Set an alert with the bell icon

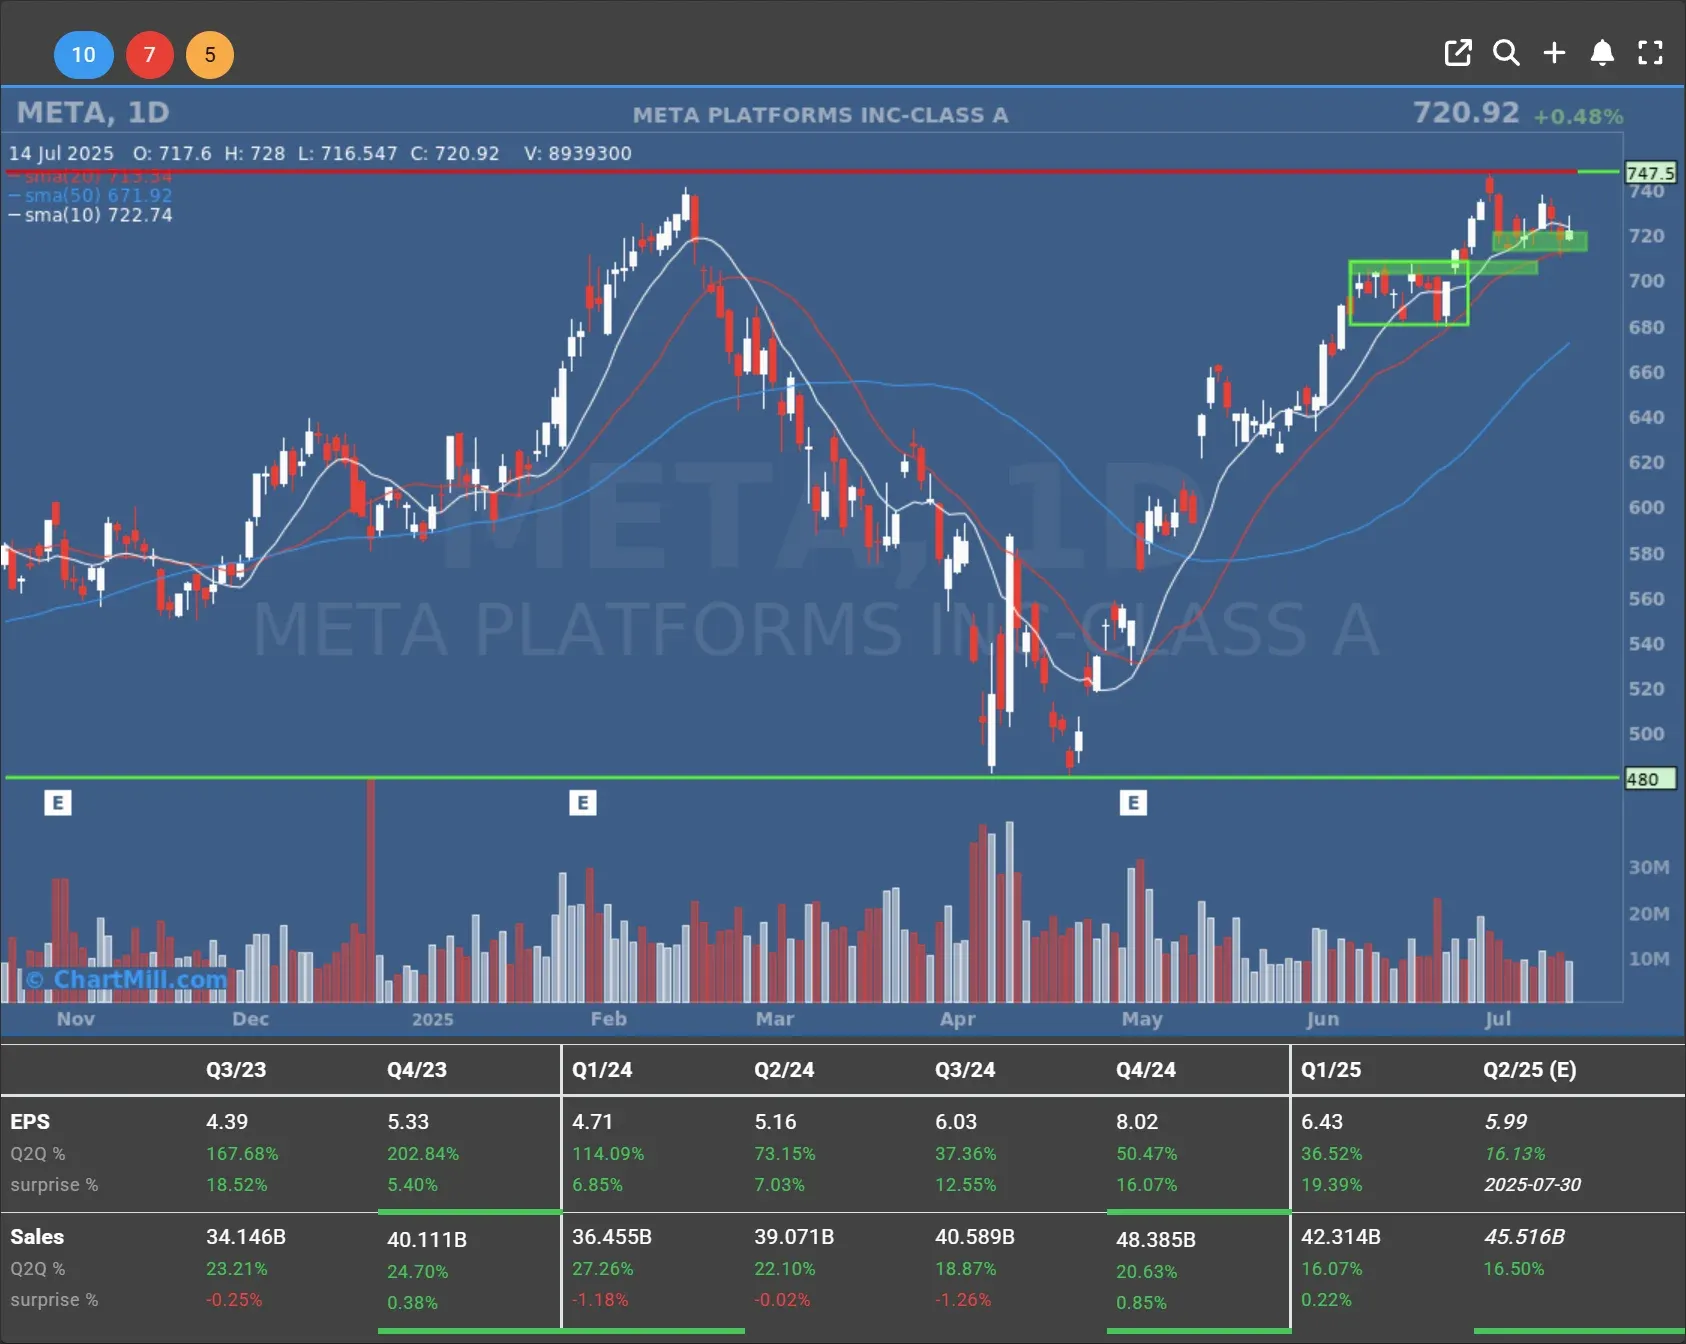click(x=1602, y=53)
